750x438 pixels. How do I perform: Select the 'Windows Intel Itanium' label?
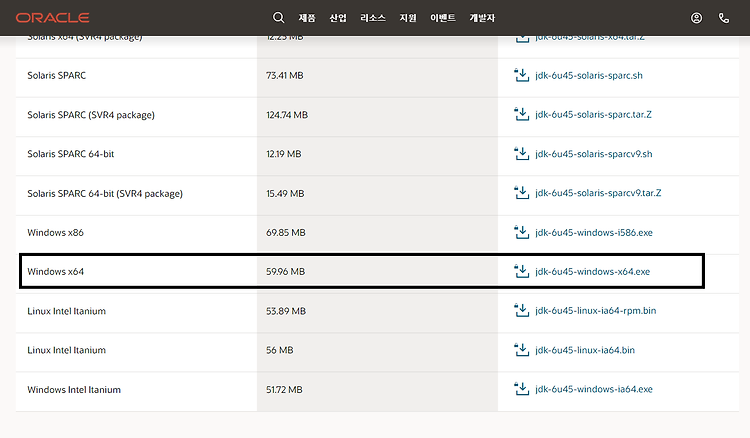[74, 390]
